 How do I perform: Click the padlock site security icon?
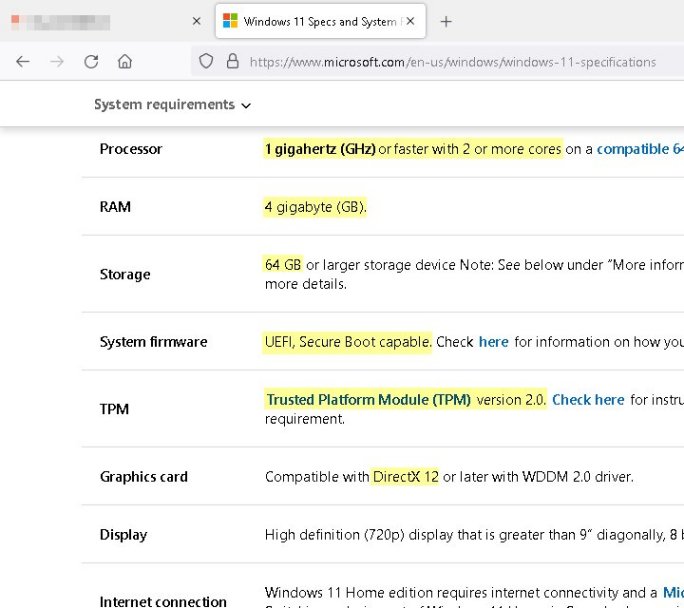(232, 61)
